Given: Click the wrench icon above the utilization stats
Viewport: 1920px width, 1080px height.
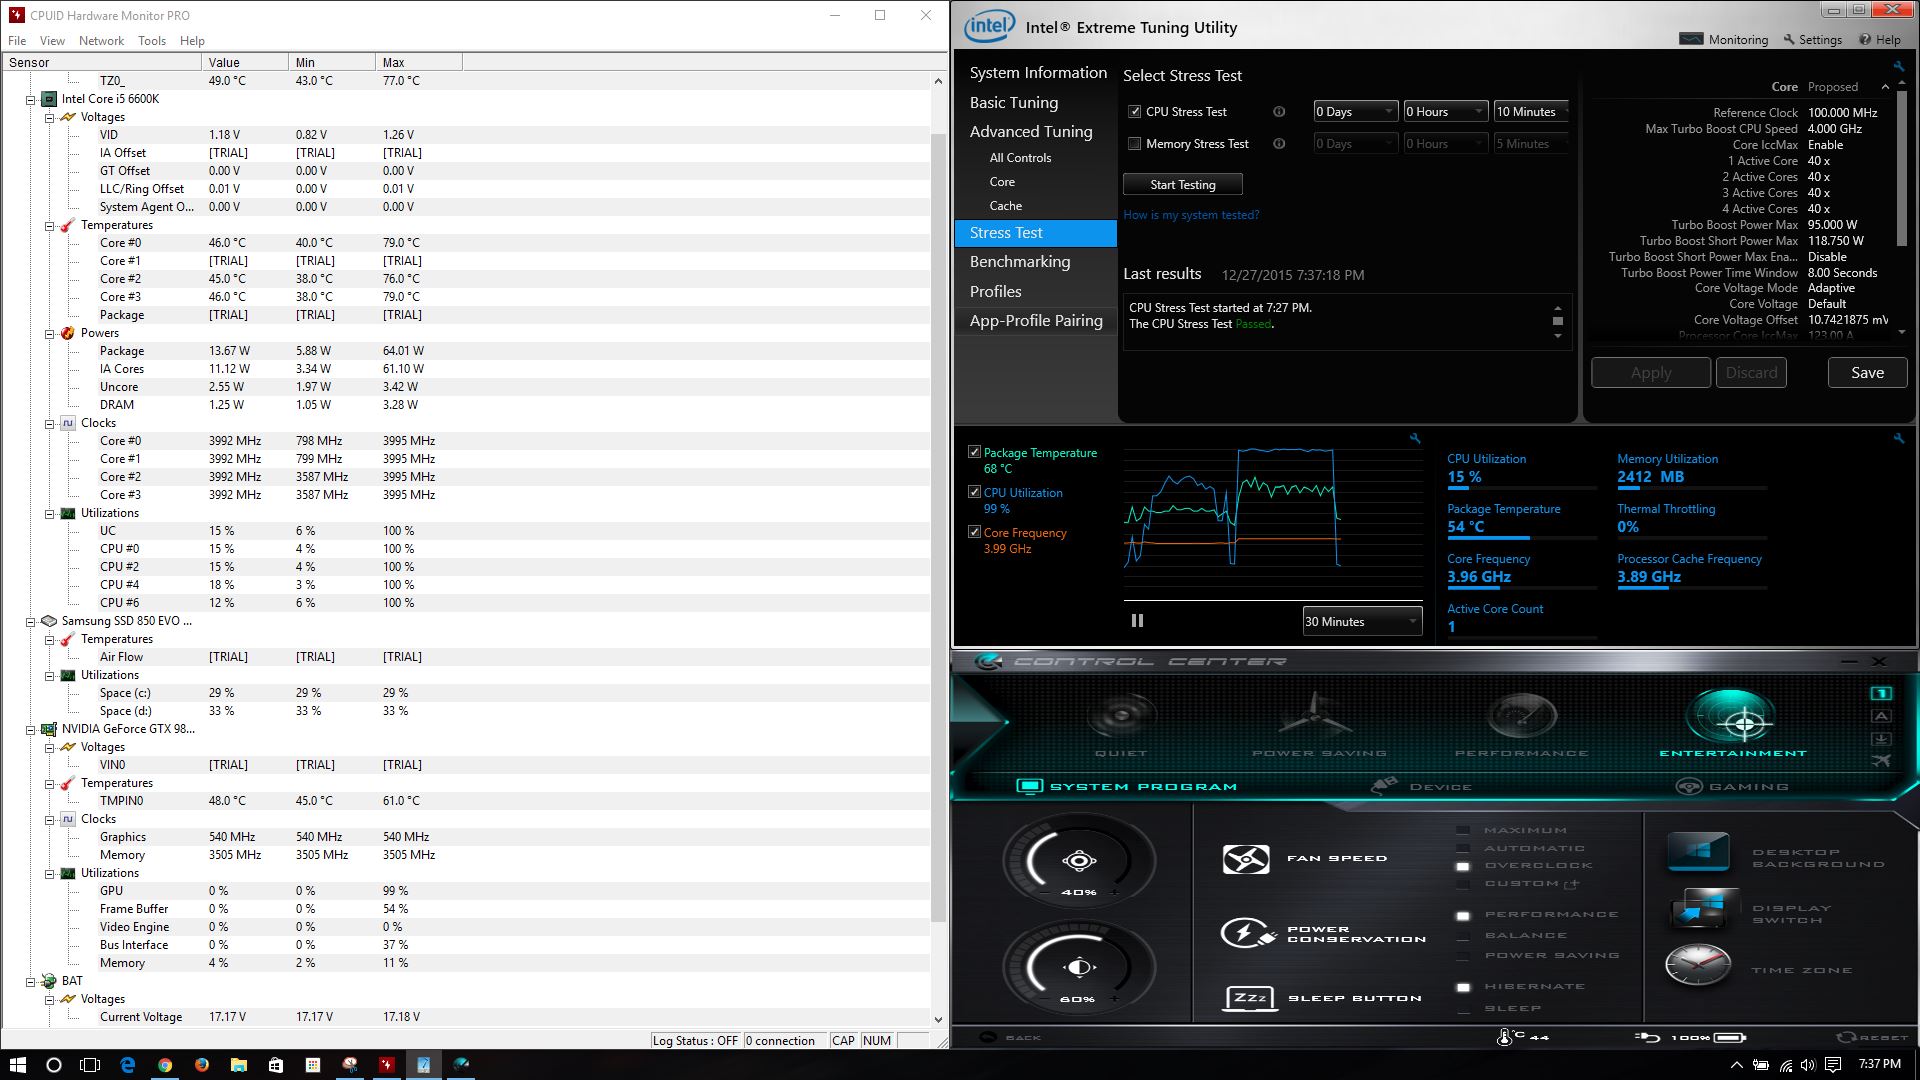Looking at the screenshot, I should 1899,438.
